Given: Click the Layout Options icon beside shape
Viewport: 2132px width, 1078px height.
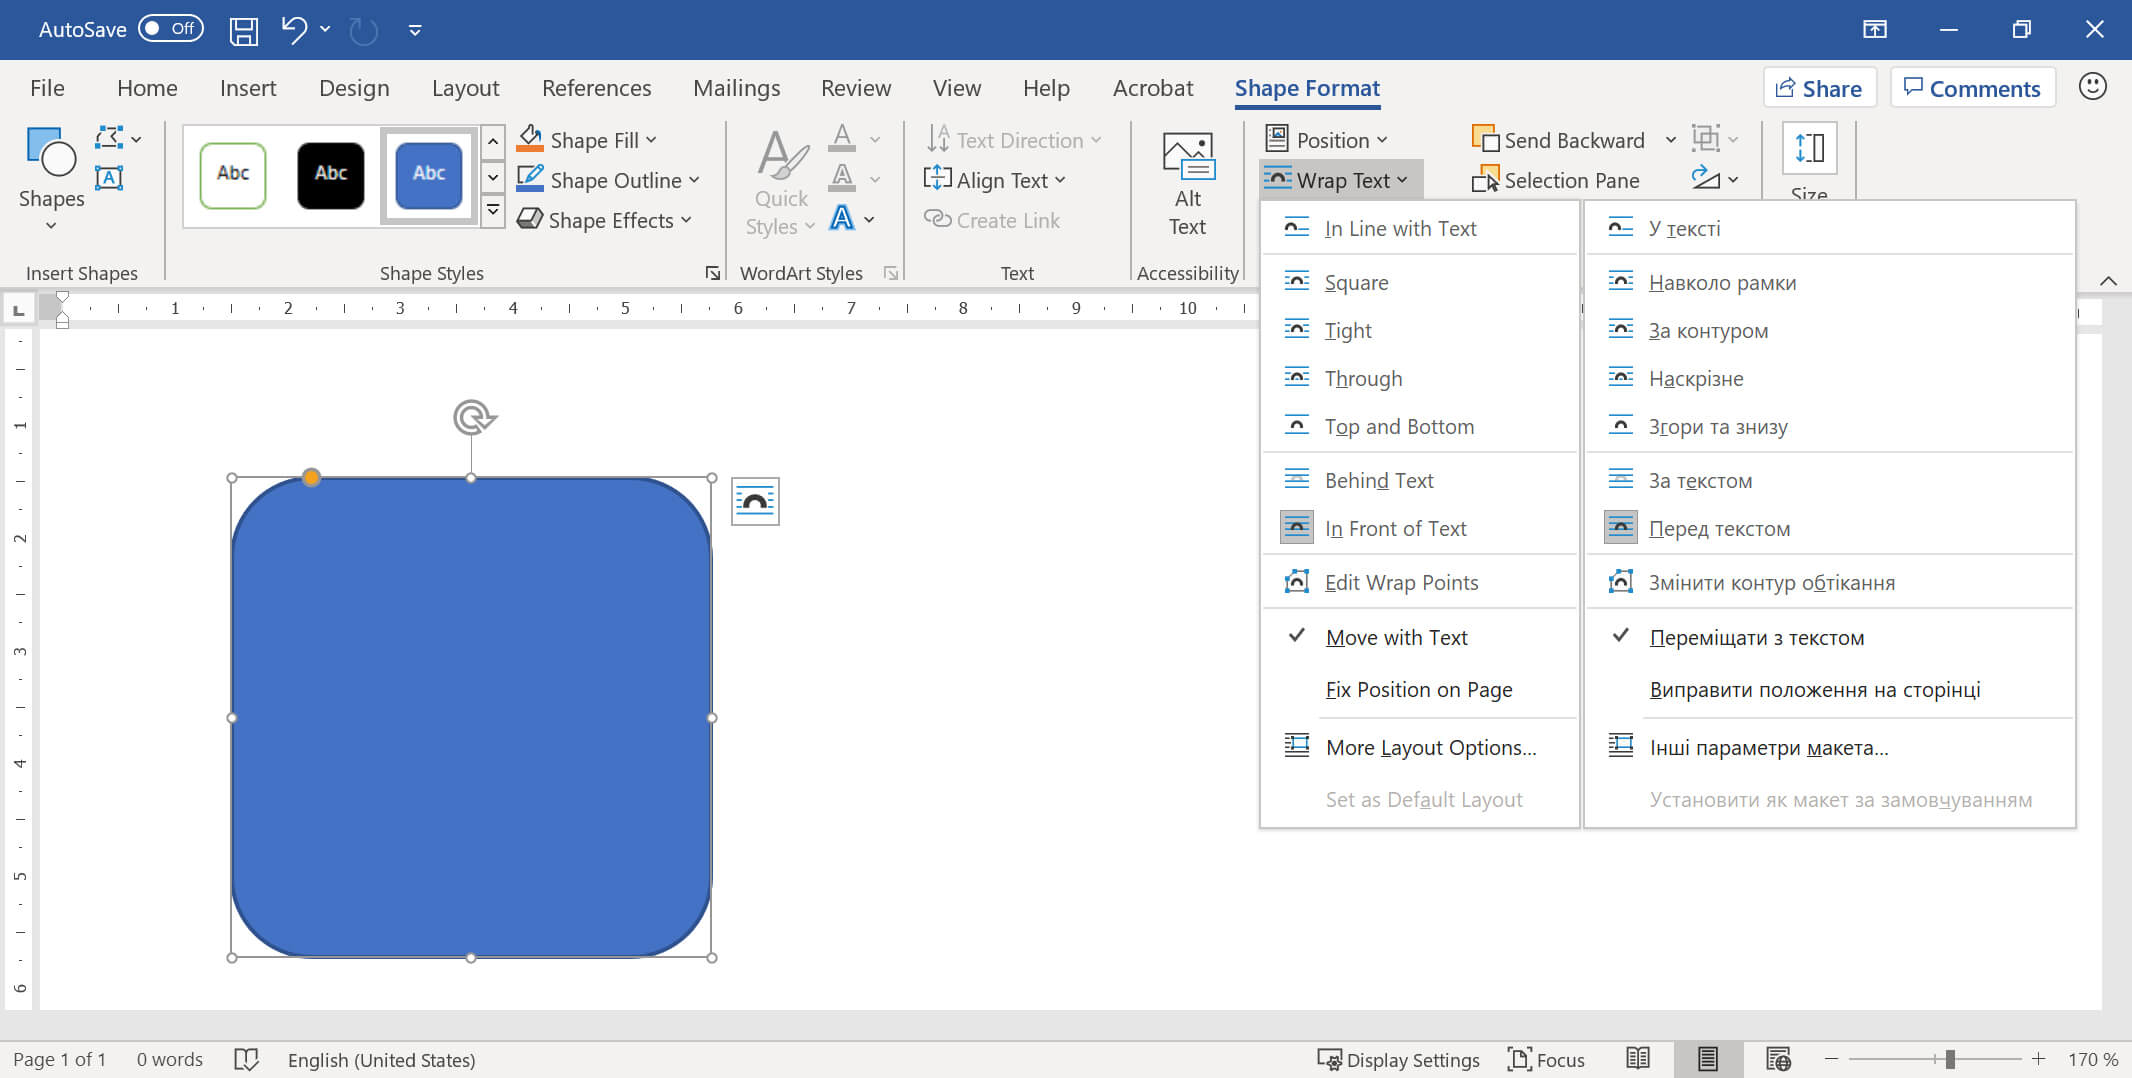Looking at the screenshot, I should pos(755,501).
